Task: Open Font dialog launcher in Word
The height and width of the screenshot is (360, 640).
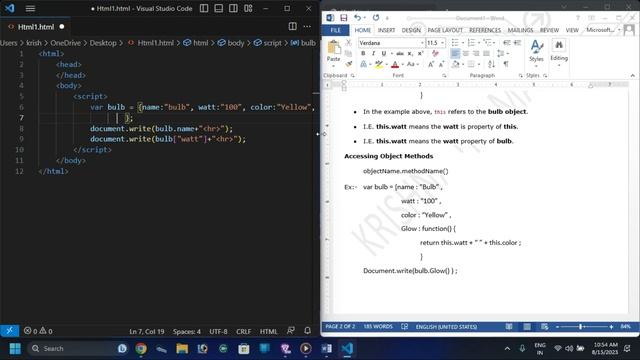Action: point(444,76)
